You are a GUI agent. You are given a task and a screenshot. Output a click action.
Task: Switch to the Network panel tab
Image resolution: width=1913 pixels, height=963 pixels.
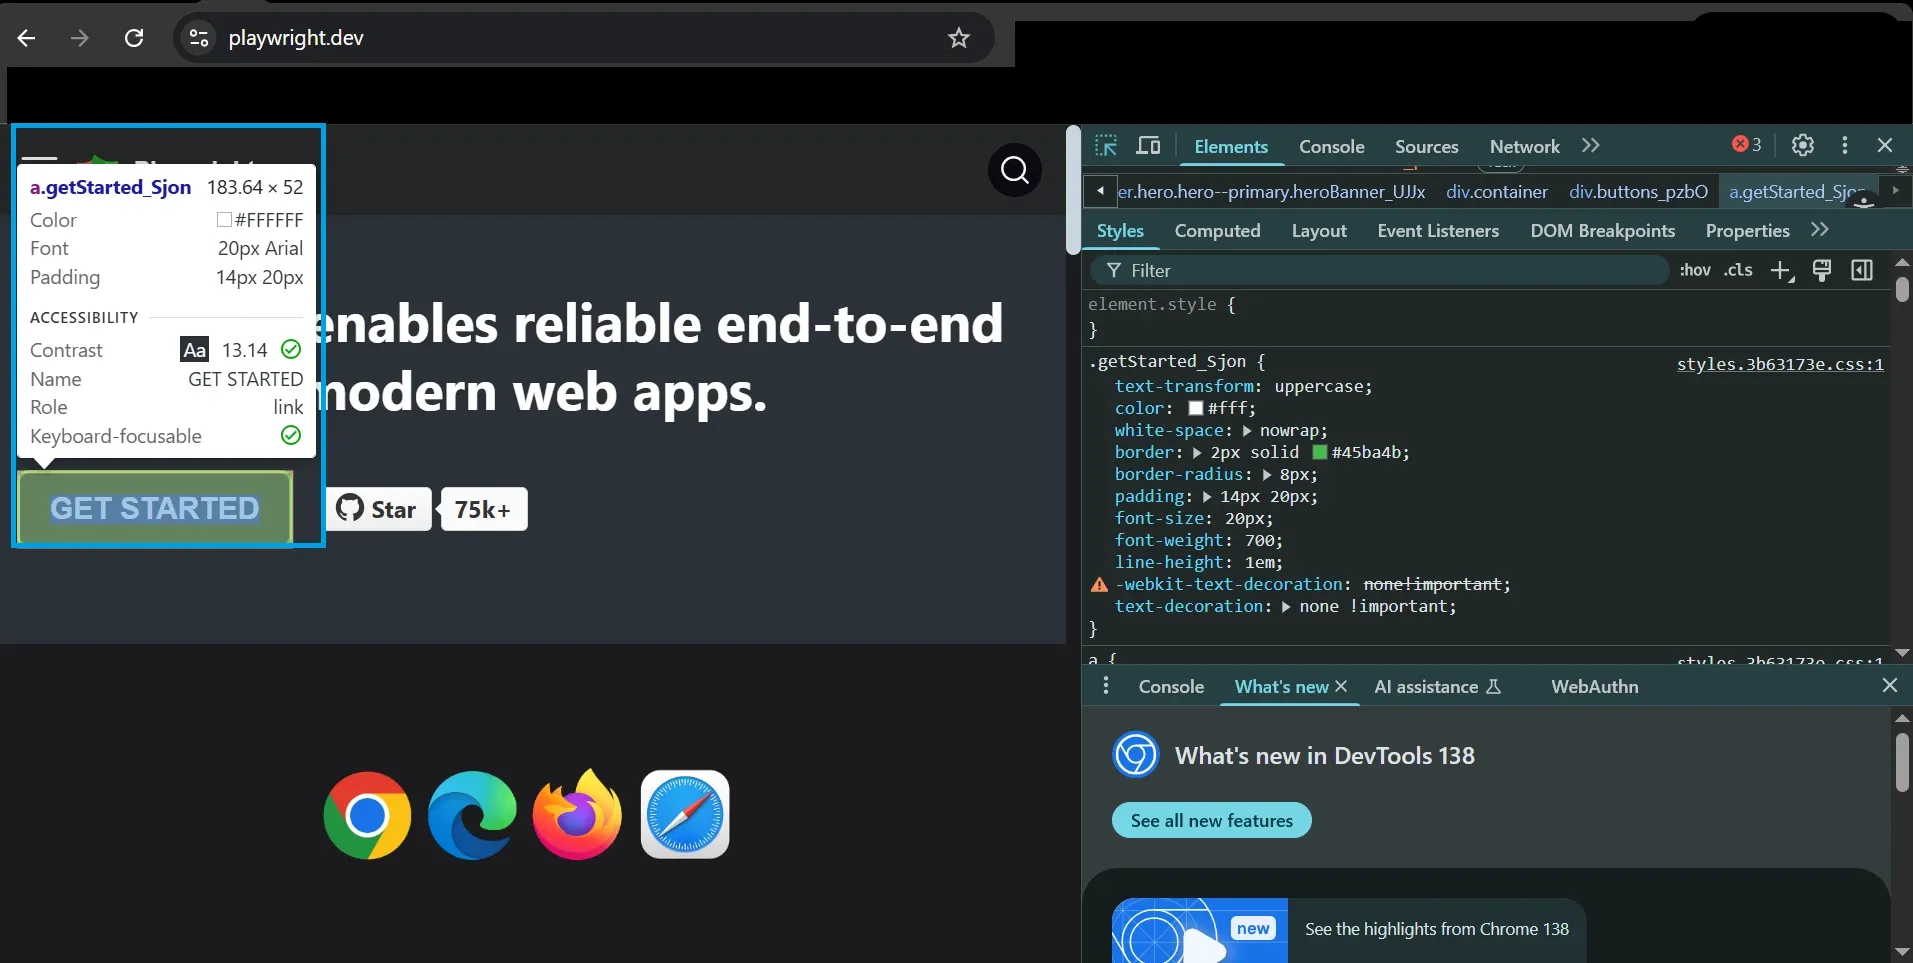[x=1525, y=146]
